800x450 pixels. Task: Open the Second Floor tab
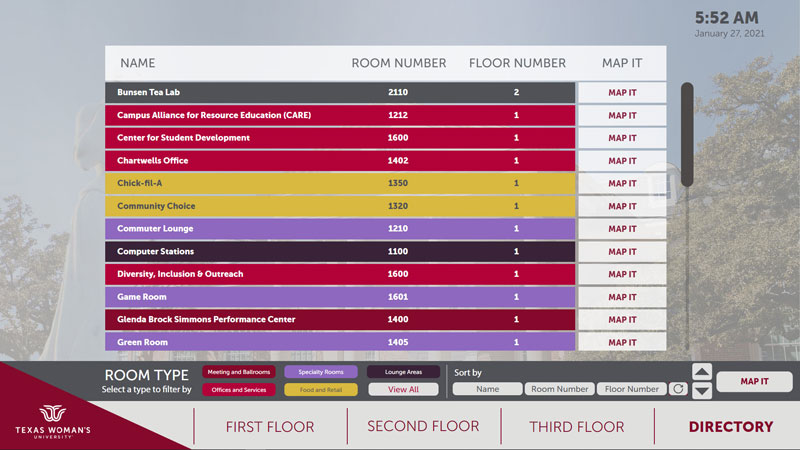pyautogui.click(x=423, y=427)
